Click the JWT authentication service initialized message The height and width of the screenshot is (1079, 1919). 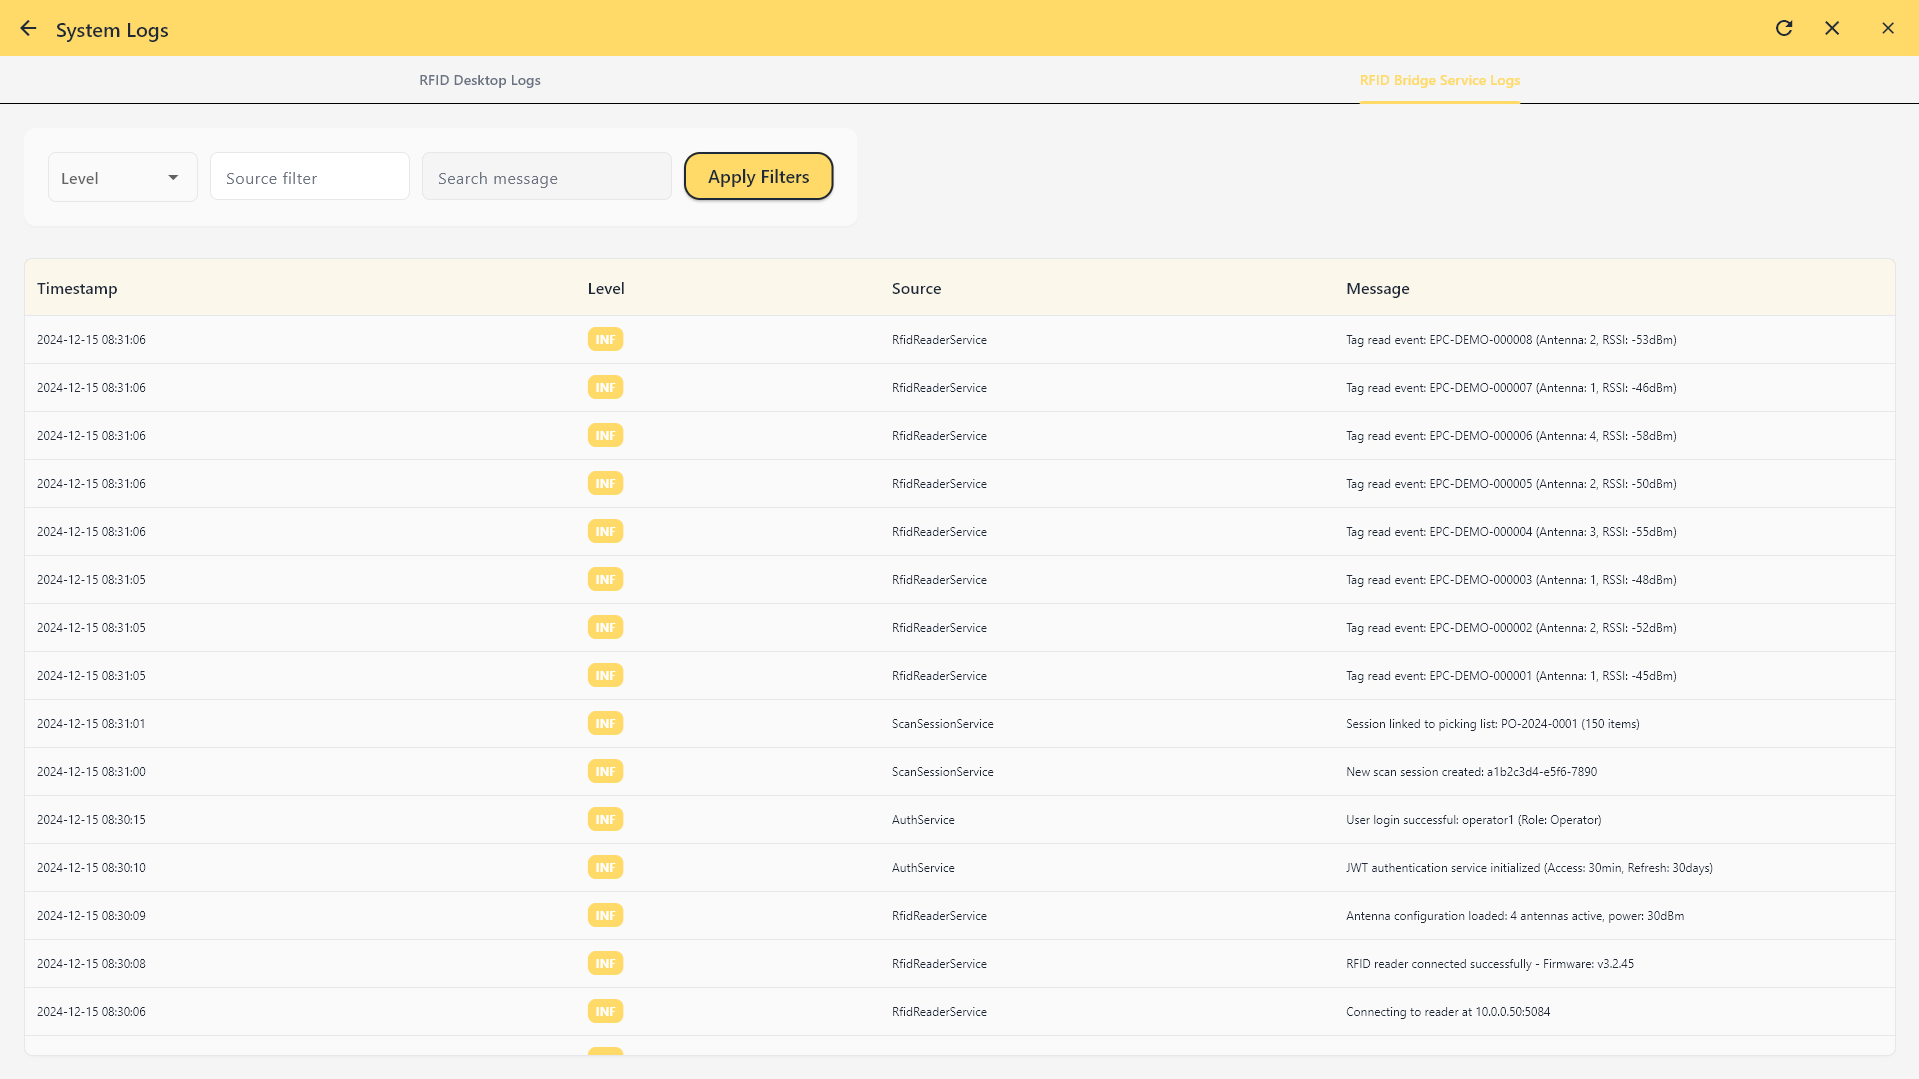click(x=1528, y=868)
